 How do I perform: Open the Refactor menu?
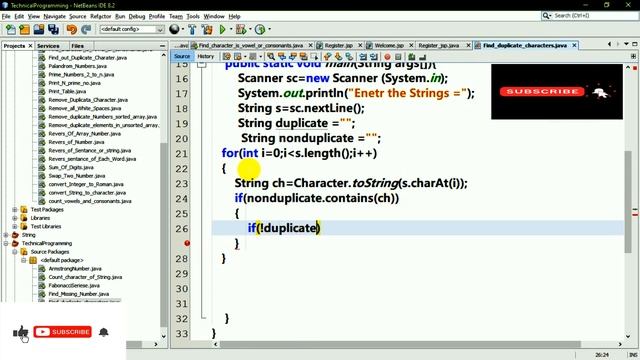(100, 16)
